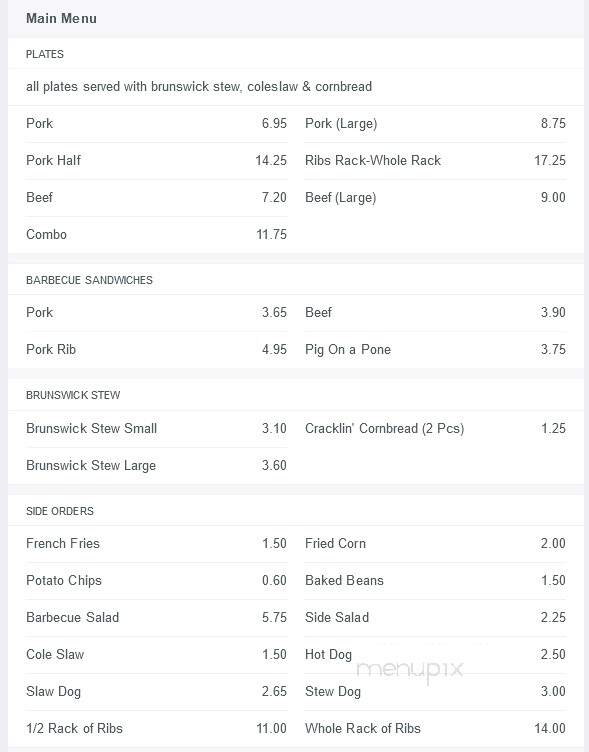589x752 pixels.
Task: Select the Main Menu heading
Action: pos(61,18)
